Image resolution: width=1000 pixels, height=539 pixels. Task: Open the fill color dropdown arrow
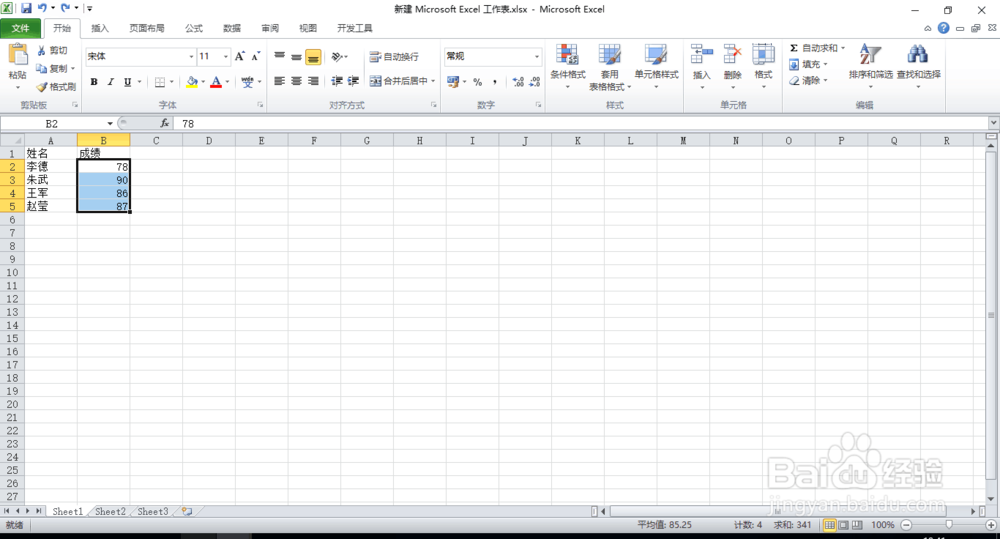(x=203, y=82)
